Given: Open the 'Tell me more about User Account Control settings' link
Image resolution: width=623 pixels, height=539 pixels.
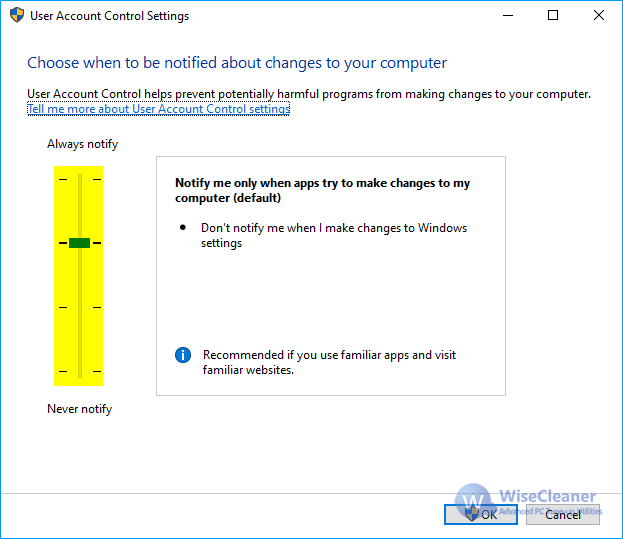Looking at the screenshot, I should 159,109.
